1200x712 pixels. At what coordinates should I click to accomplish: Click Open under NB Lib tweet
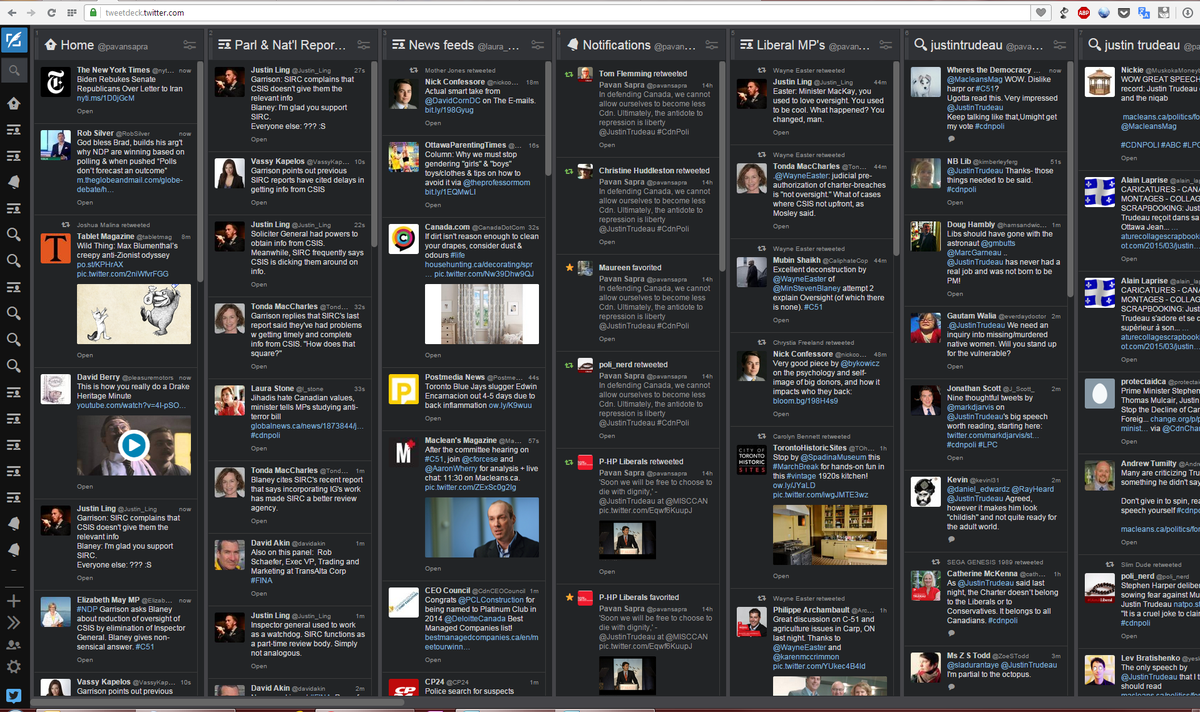tap(953, 203)
